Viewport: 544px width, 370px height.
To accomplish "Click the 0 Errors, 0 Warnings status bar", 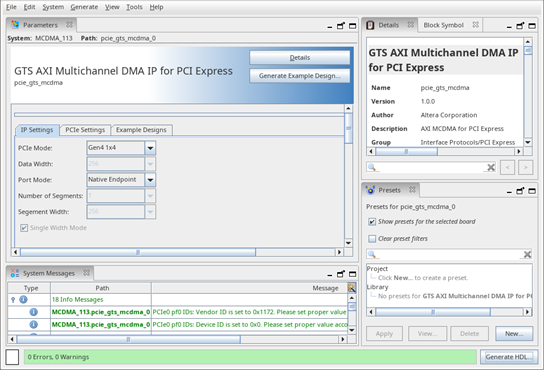I will click(x=250, y=357).
